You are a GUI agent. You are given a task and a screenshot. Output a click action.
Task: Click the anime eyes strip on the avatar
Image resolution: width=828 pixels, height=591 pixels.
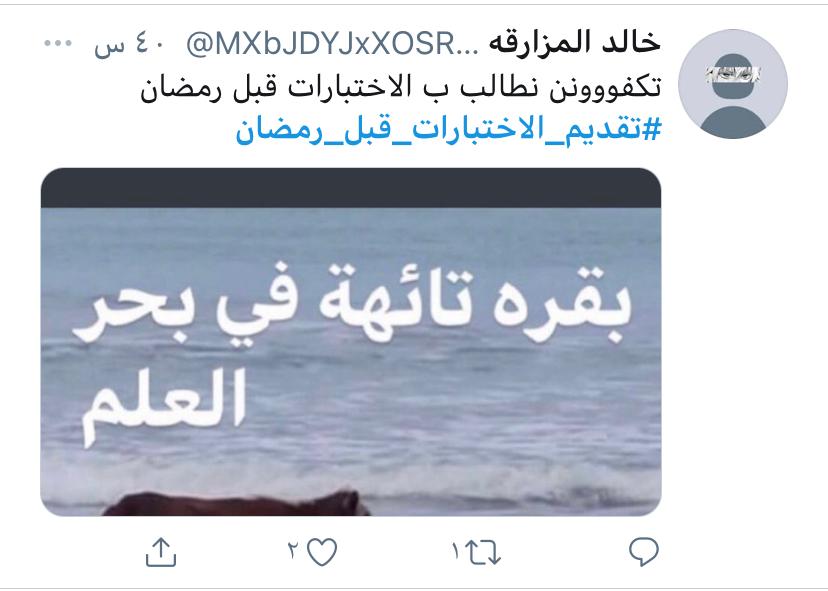(732, 74)
